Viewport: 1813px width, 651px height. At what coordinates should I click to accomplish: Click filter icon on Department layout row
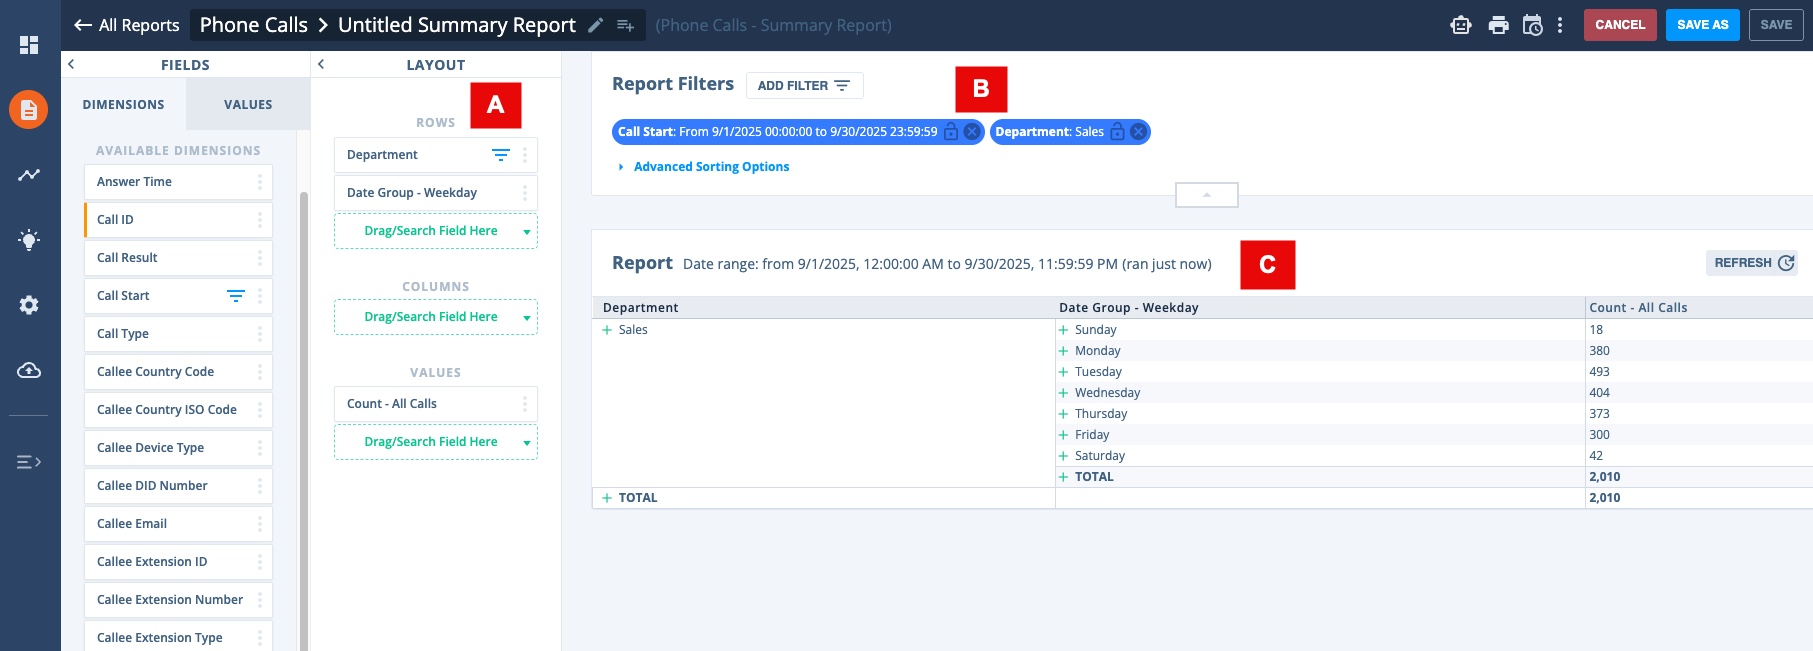501,155
